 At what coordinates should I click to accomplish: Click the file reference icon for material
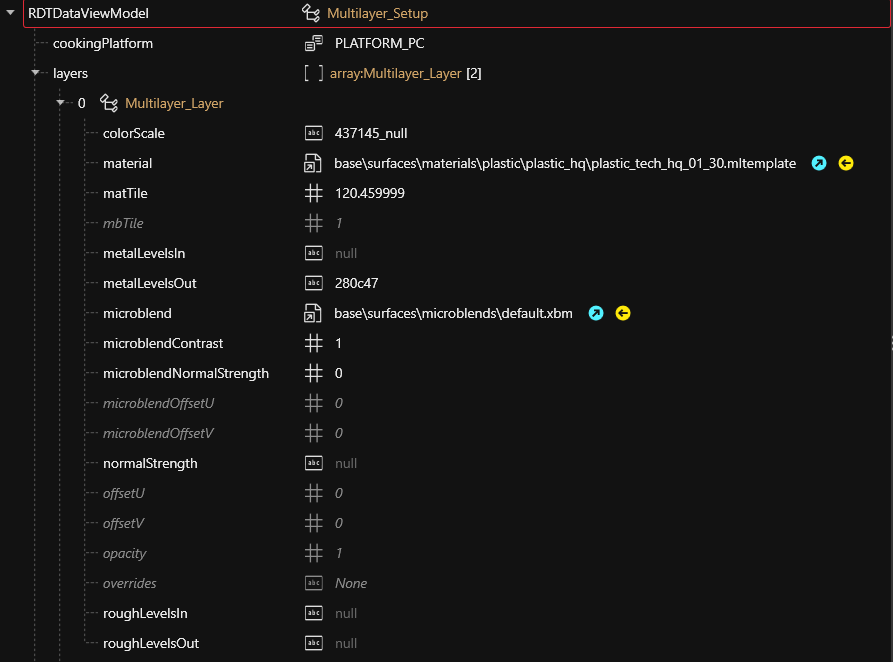tap(314, 163)
